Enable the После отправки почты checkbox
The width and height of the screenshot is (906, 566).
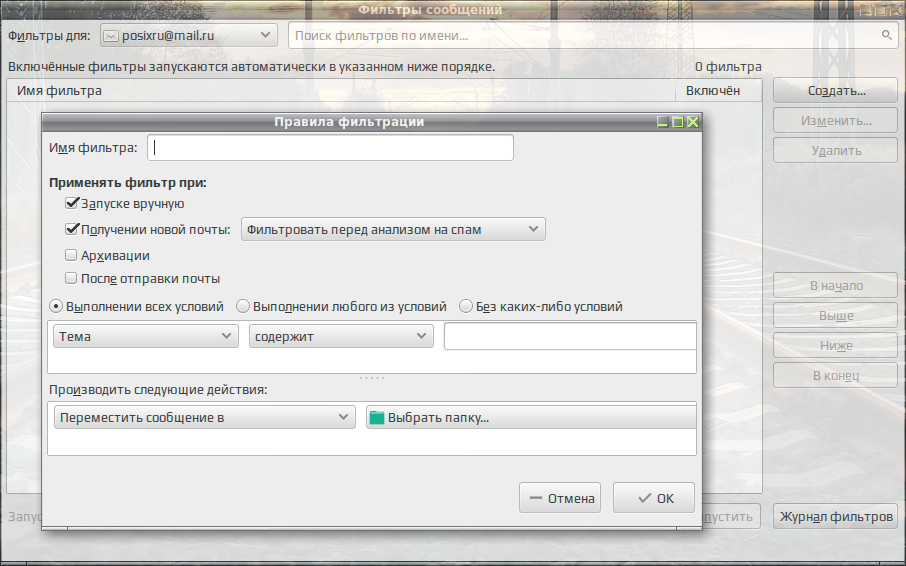[71, 278]
